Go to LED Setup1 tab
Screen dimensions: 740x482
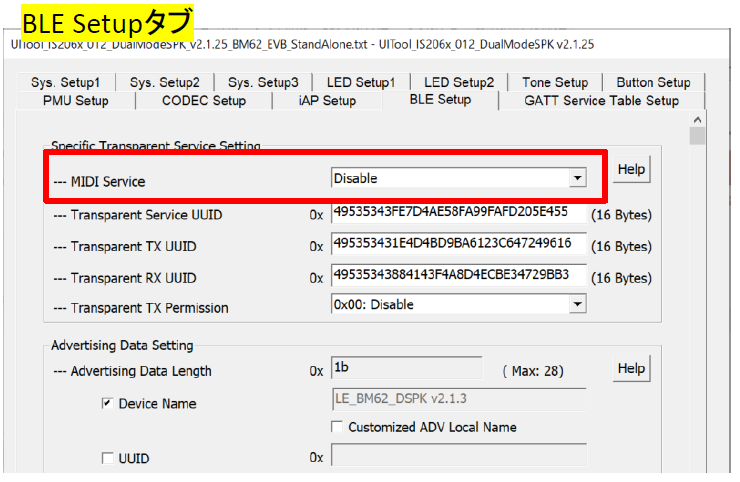tap(361, 82)
